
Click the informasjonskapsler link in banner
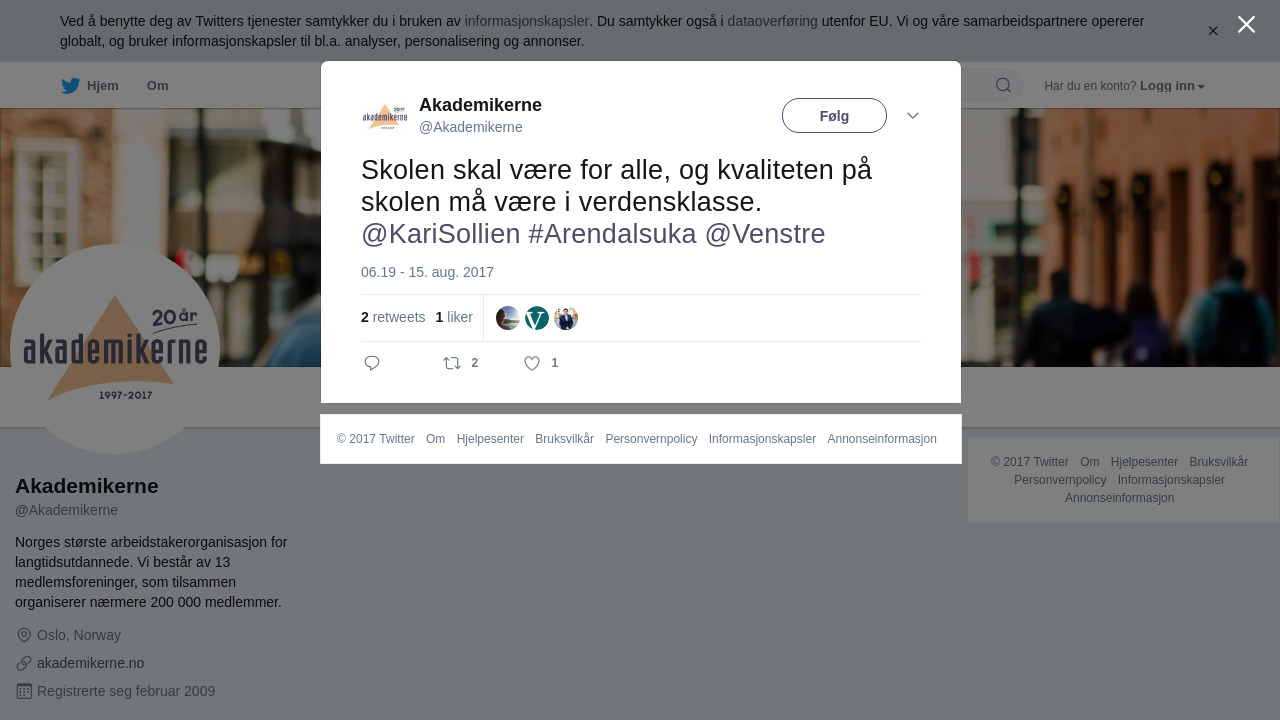[526, 21]
